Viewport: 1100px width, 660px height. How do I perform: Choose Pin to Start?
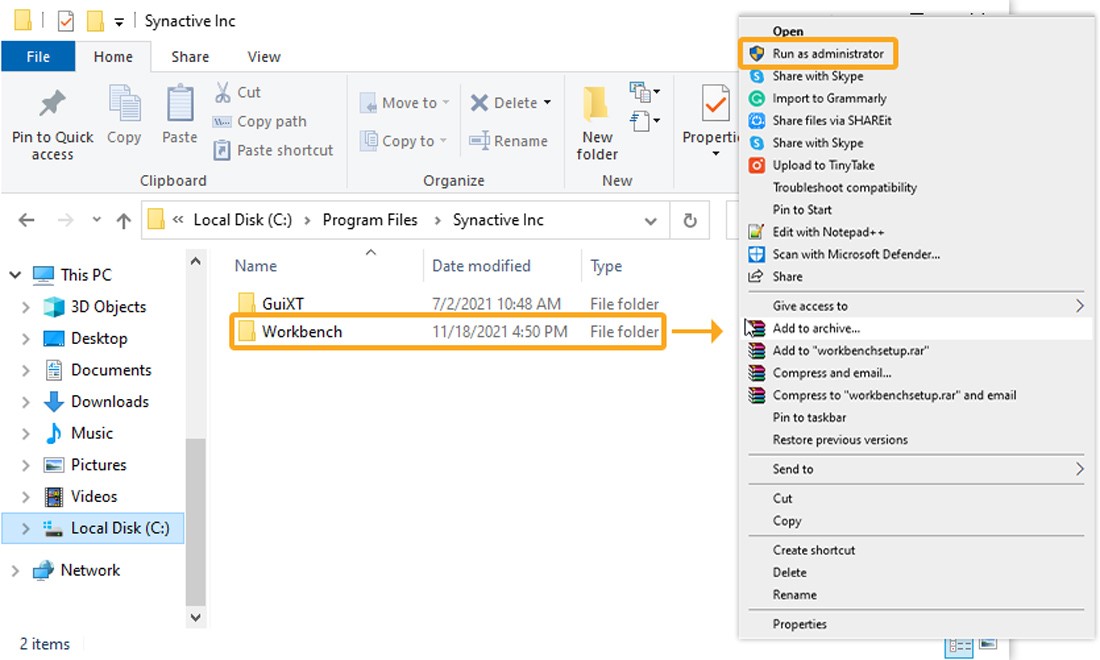[x=802, y=210]
